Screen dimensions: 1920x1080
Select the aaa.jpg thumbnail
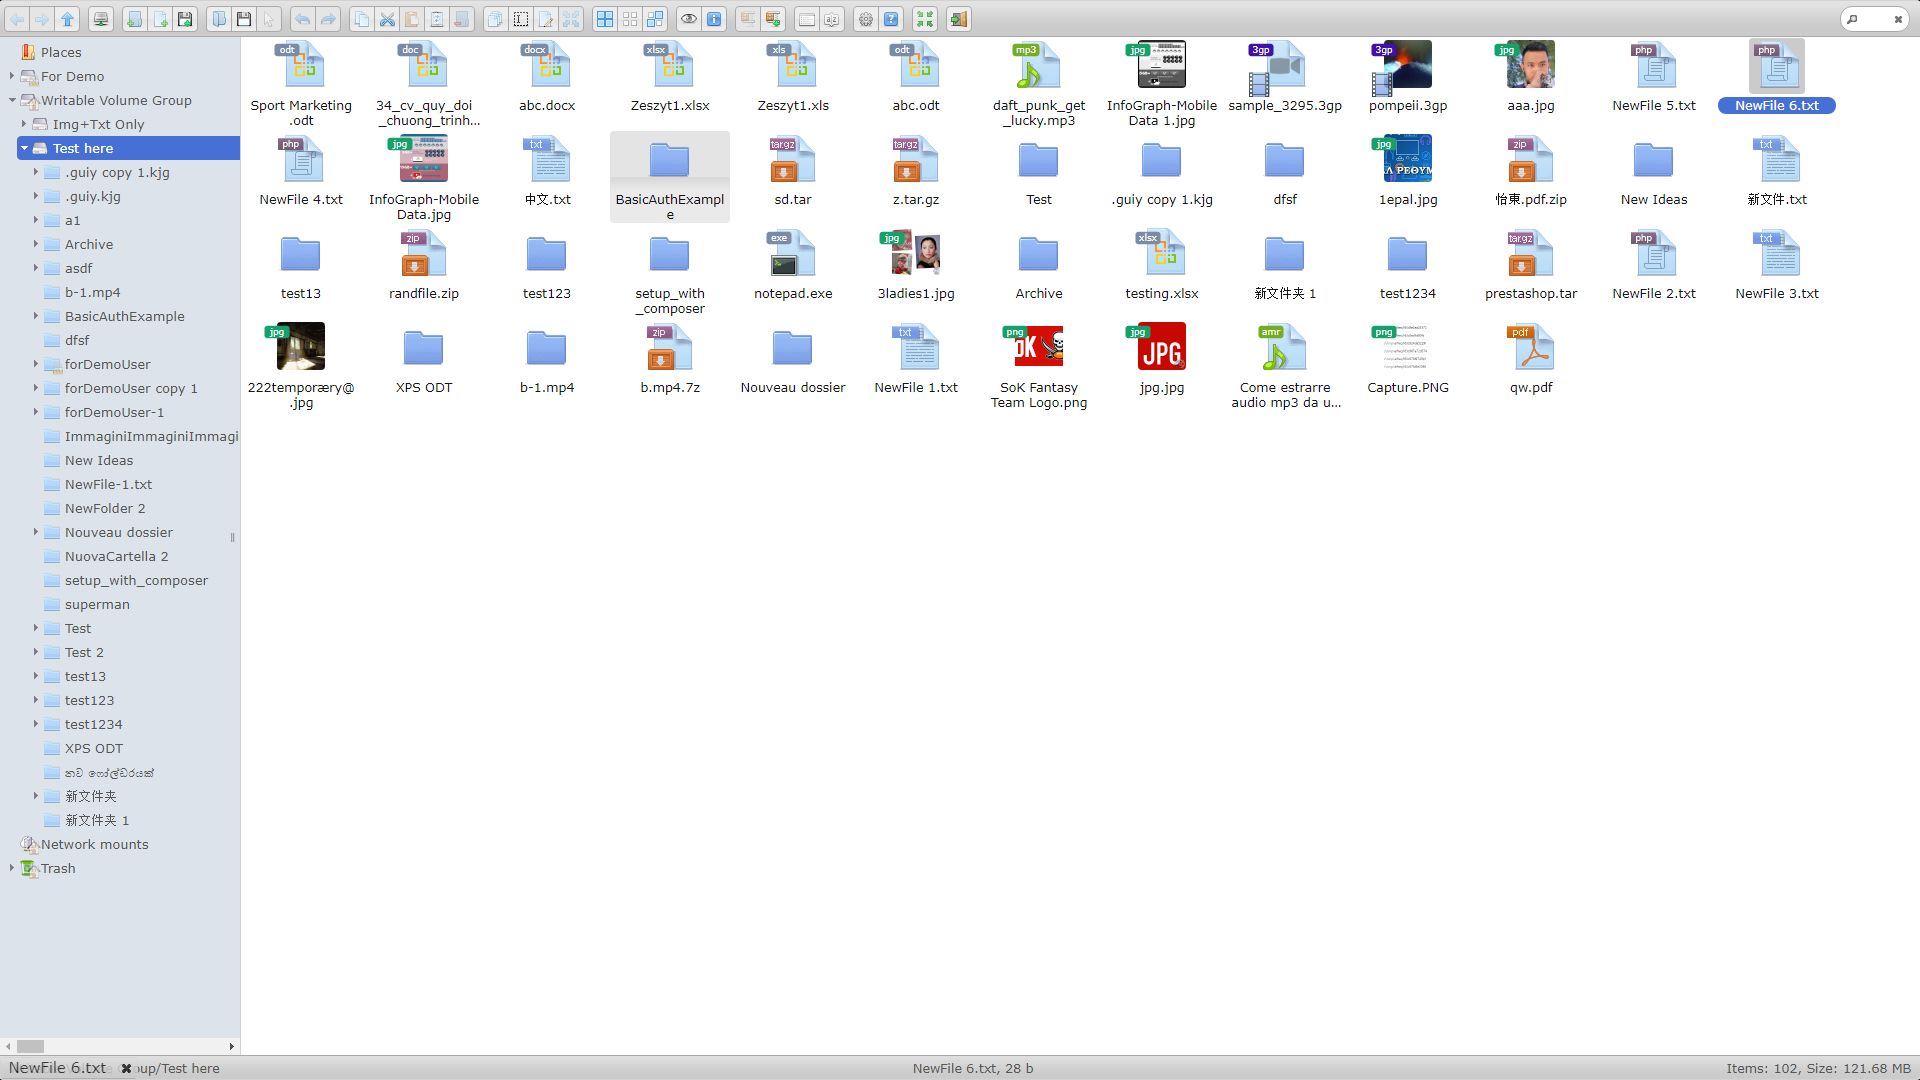[x=1531, y=65]
